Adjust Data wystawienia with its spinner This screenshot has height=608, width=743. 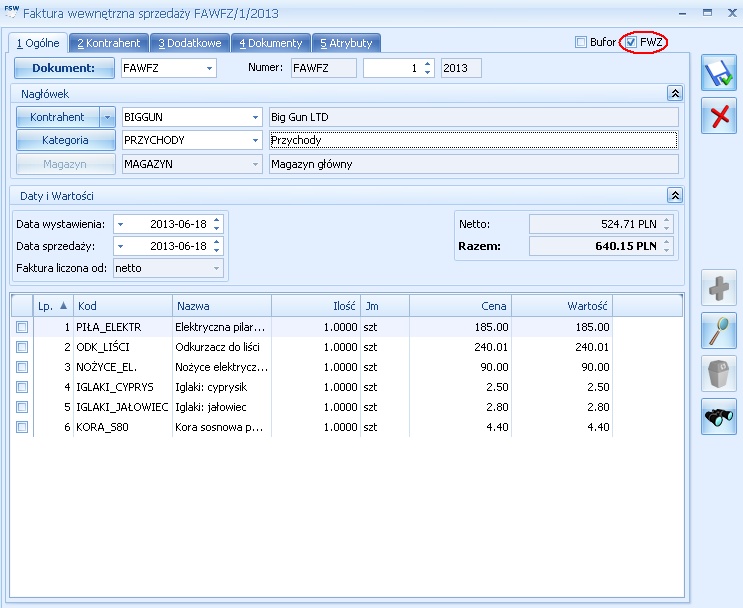[x=217, y=224]
